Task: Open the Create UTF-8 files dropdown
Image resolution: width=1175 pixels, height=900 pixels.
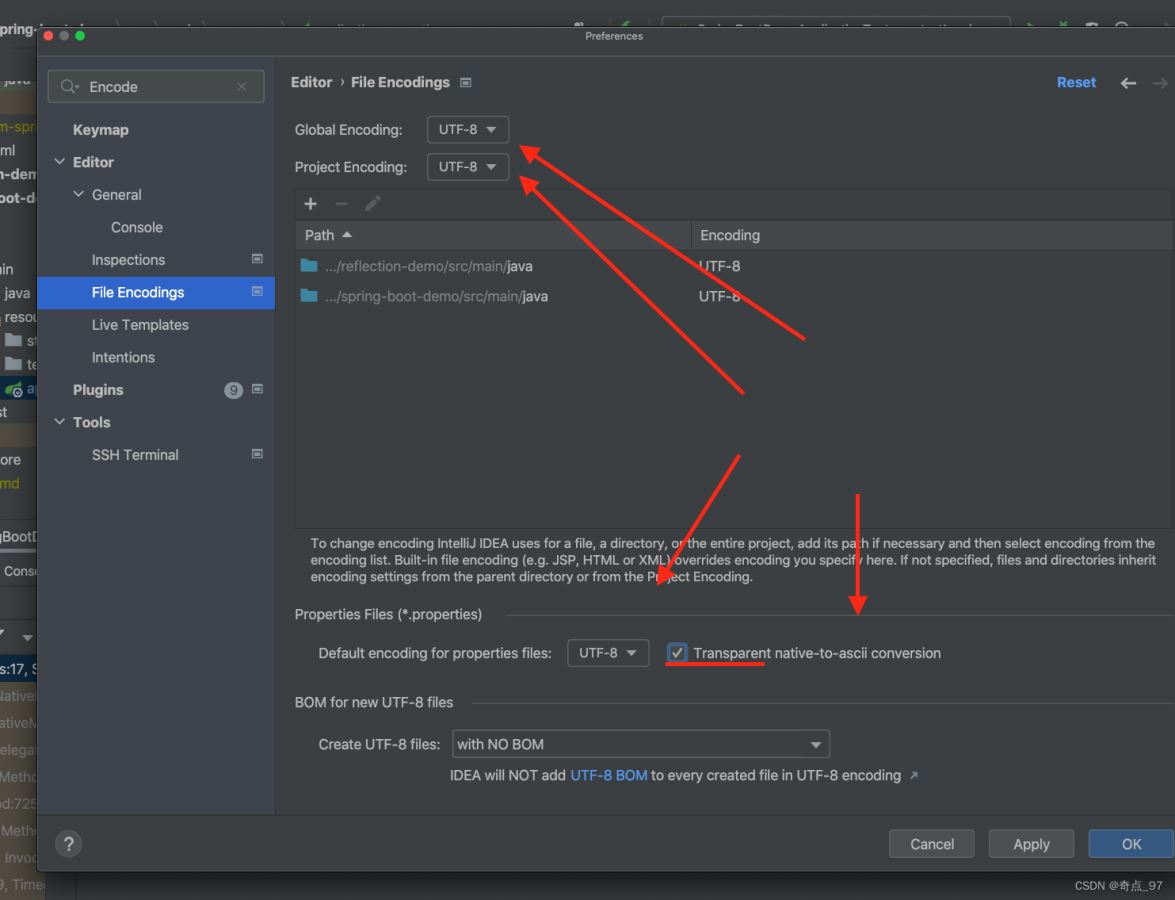Action: click(x=640, y=744)
